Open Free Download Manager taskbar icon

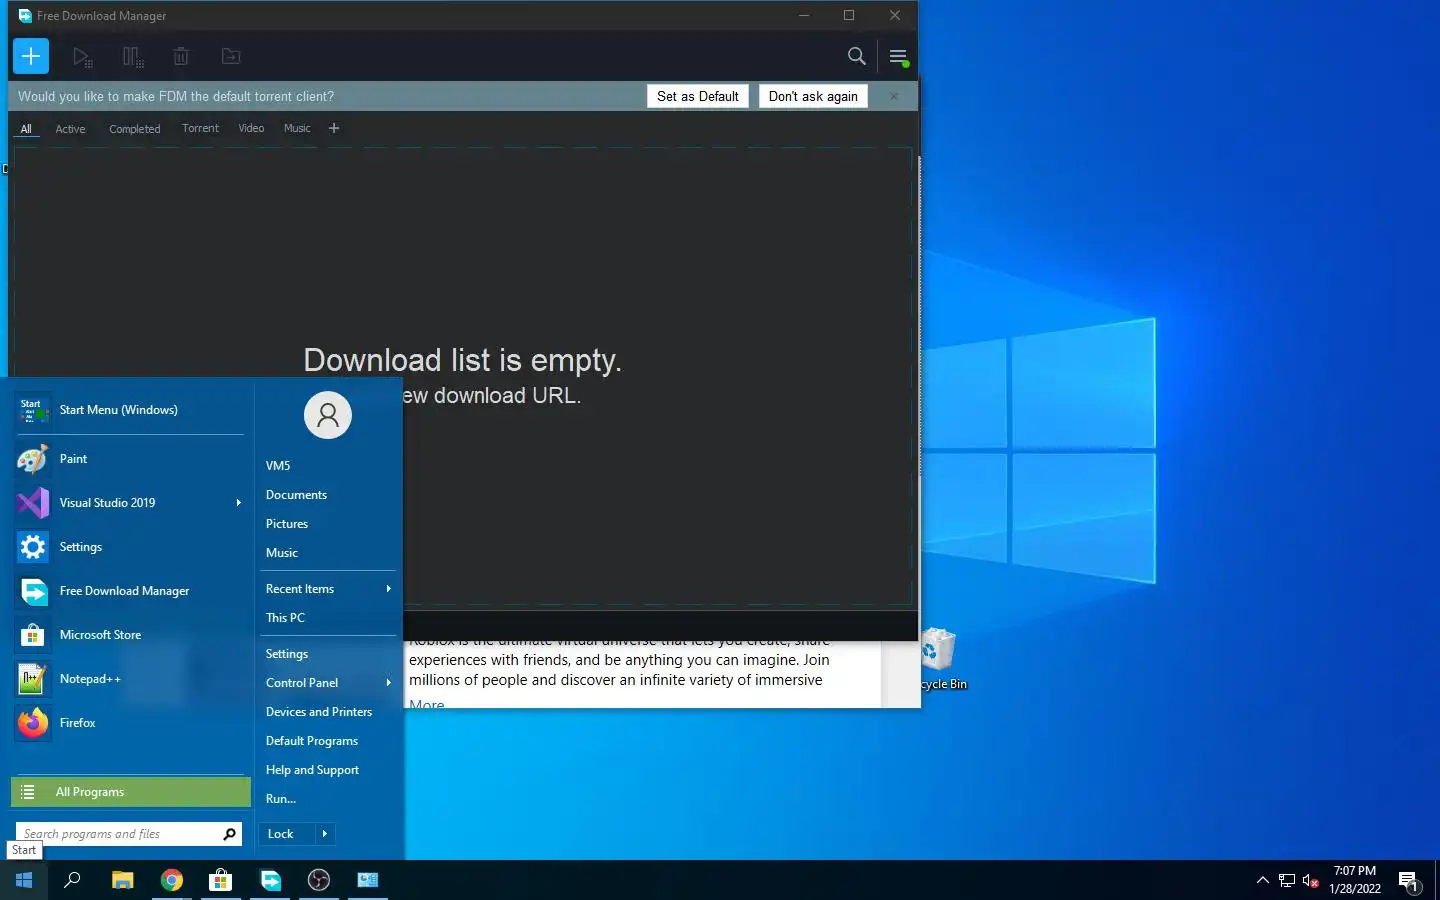point(270,880)
